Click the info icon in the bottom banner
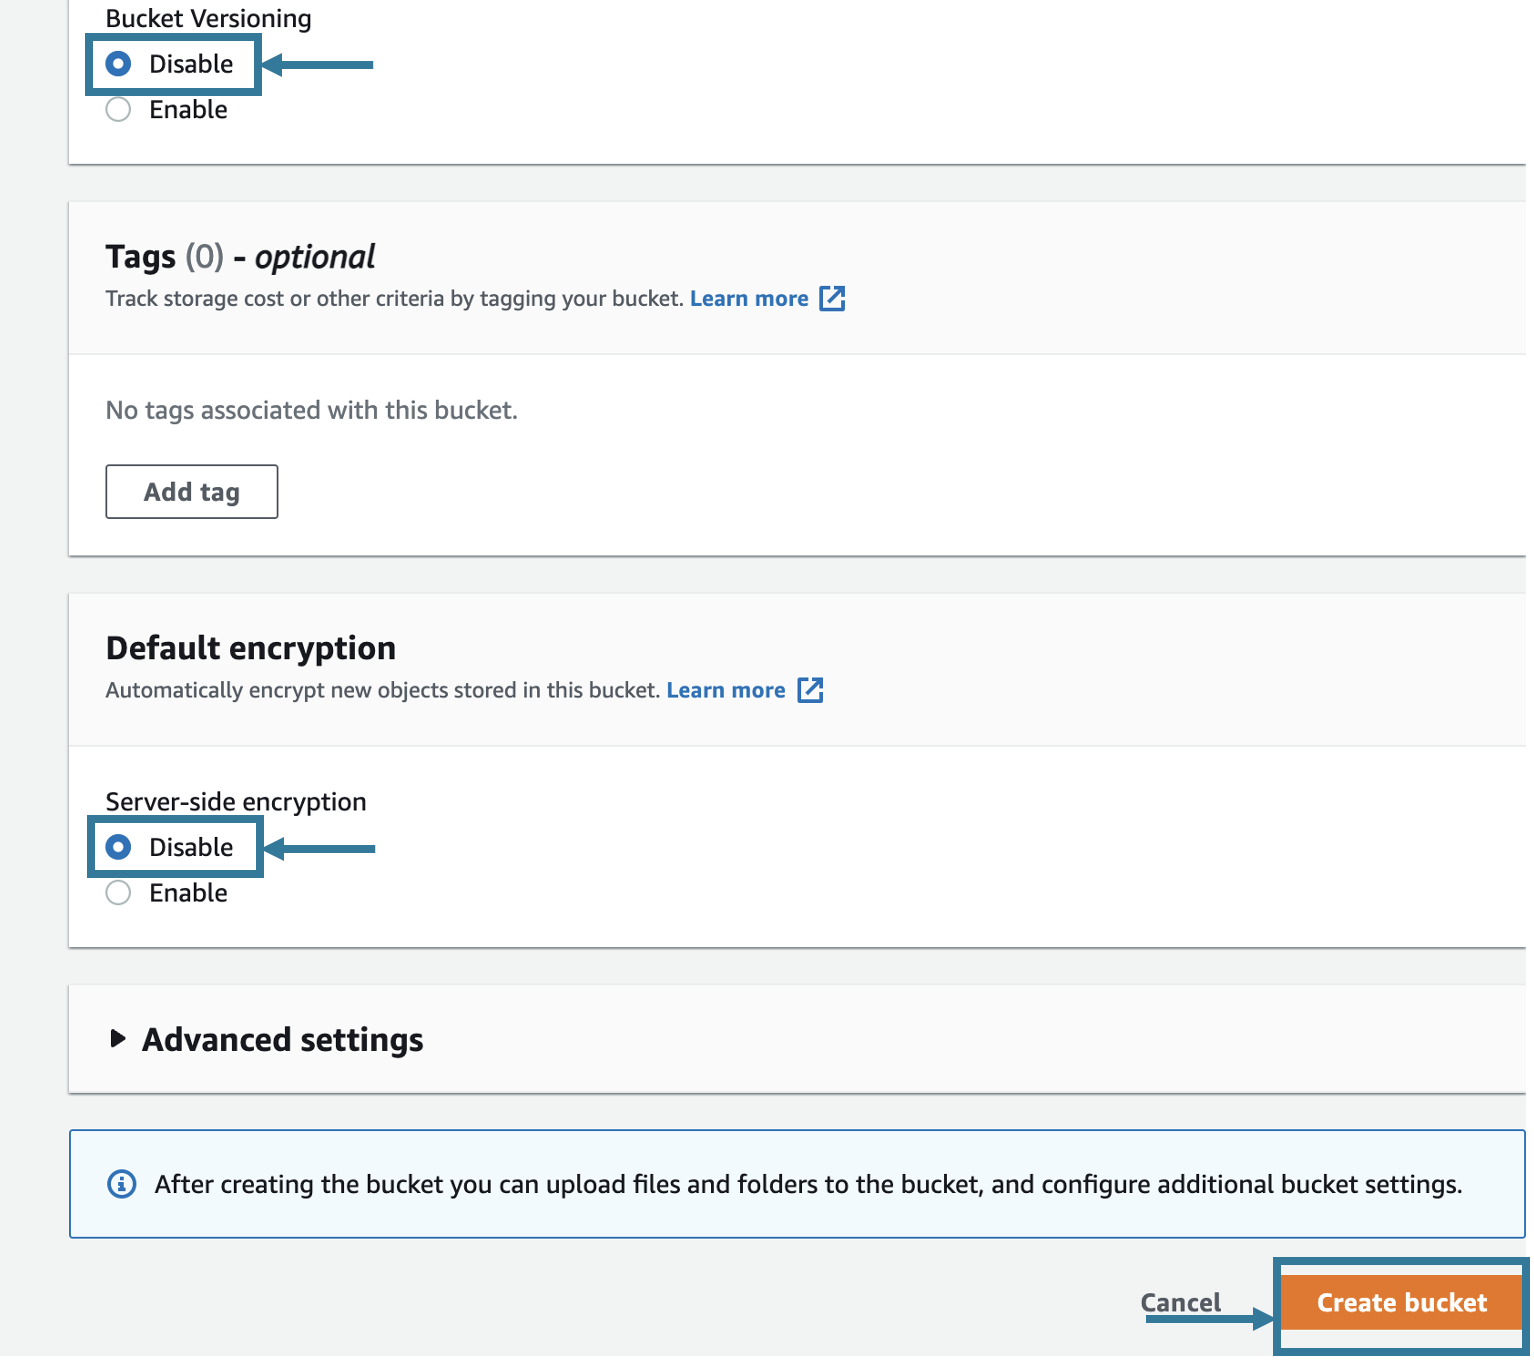The width and height of the screenshot is (1534, 1360). pyautogui.click(x=121, y=1184)
